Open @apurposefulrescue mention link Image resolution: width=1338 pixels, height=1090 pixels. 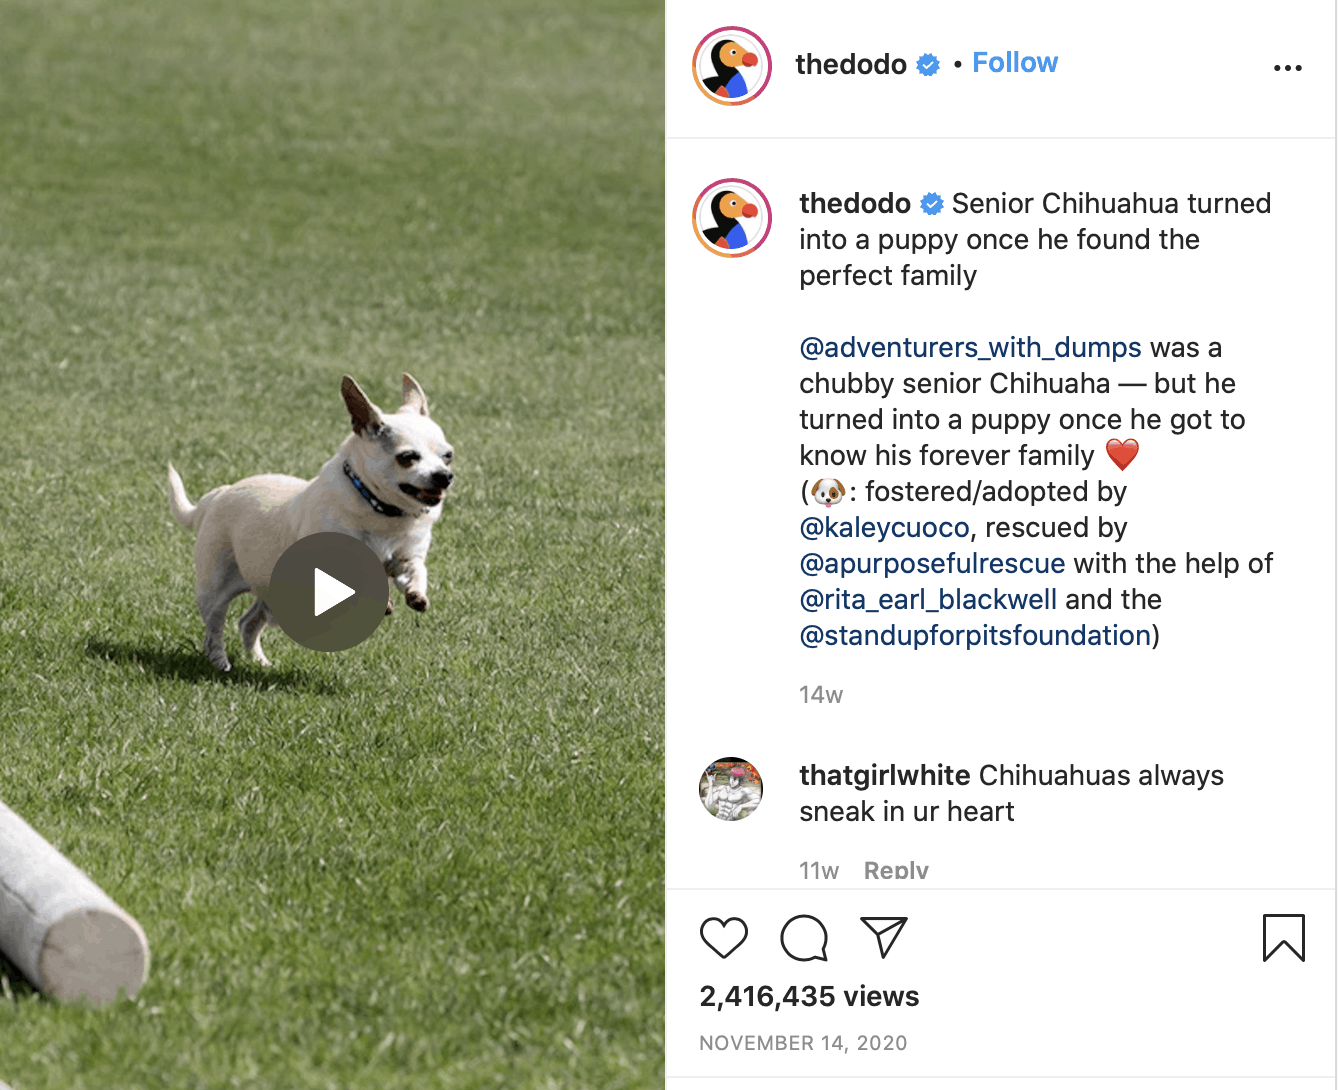point(932,564)
